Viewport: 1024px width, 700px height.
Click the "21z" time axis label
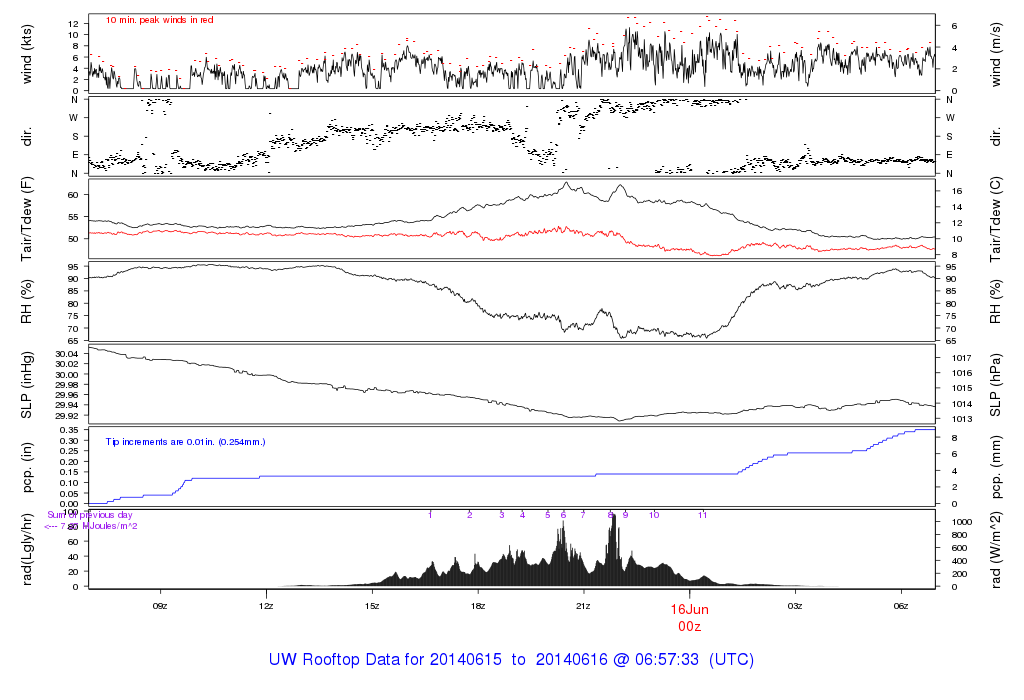[x=583, y=606]
